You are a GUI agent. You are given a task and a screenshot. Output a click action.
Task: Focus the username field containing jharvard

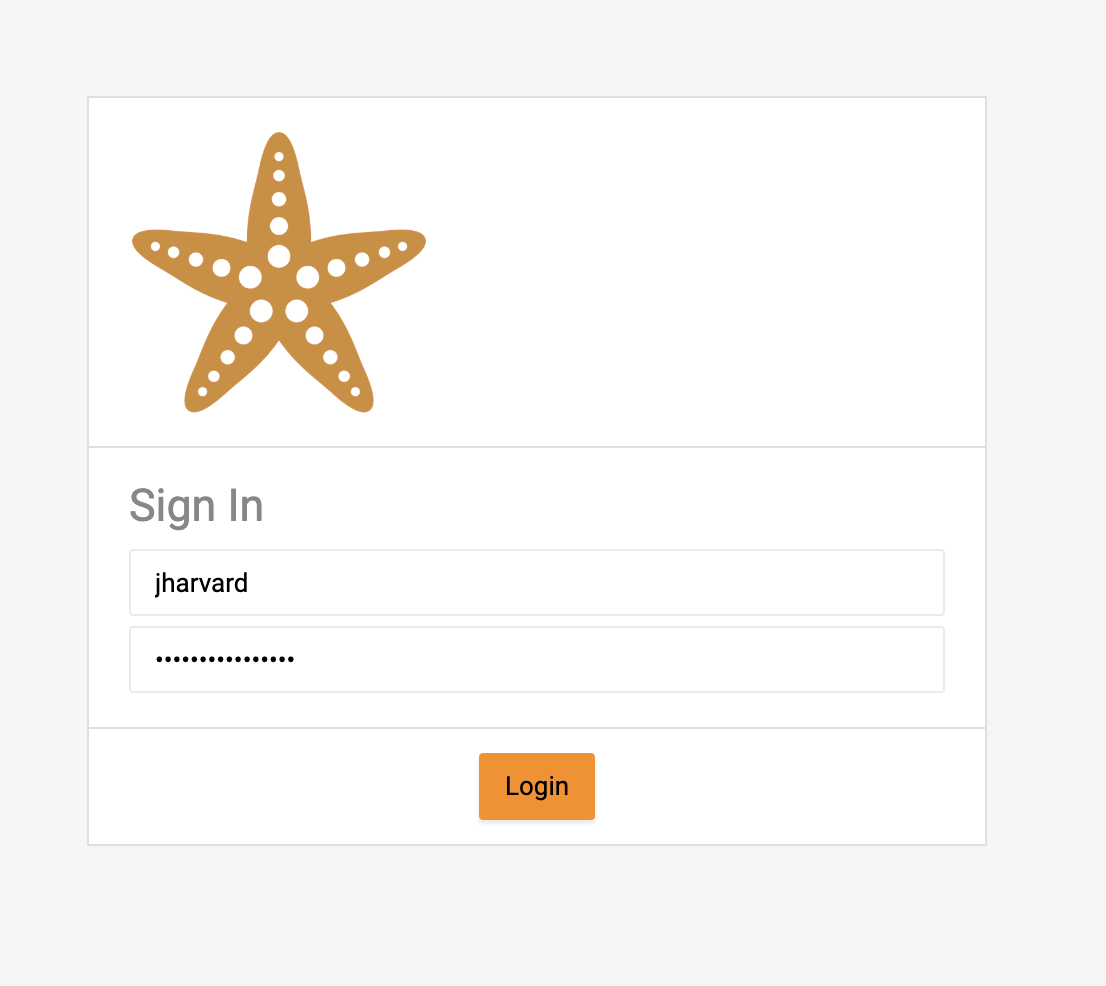pyautogui.click(x=537, y=582)
